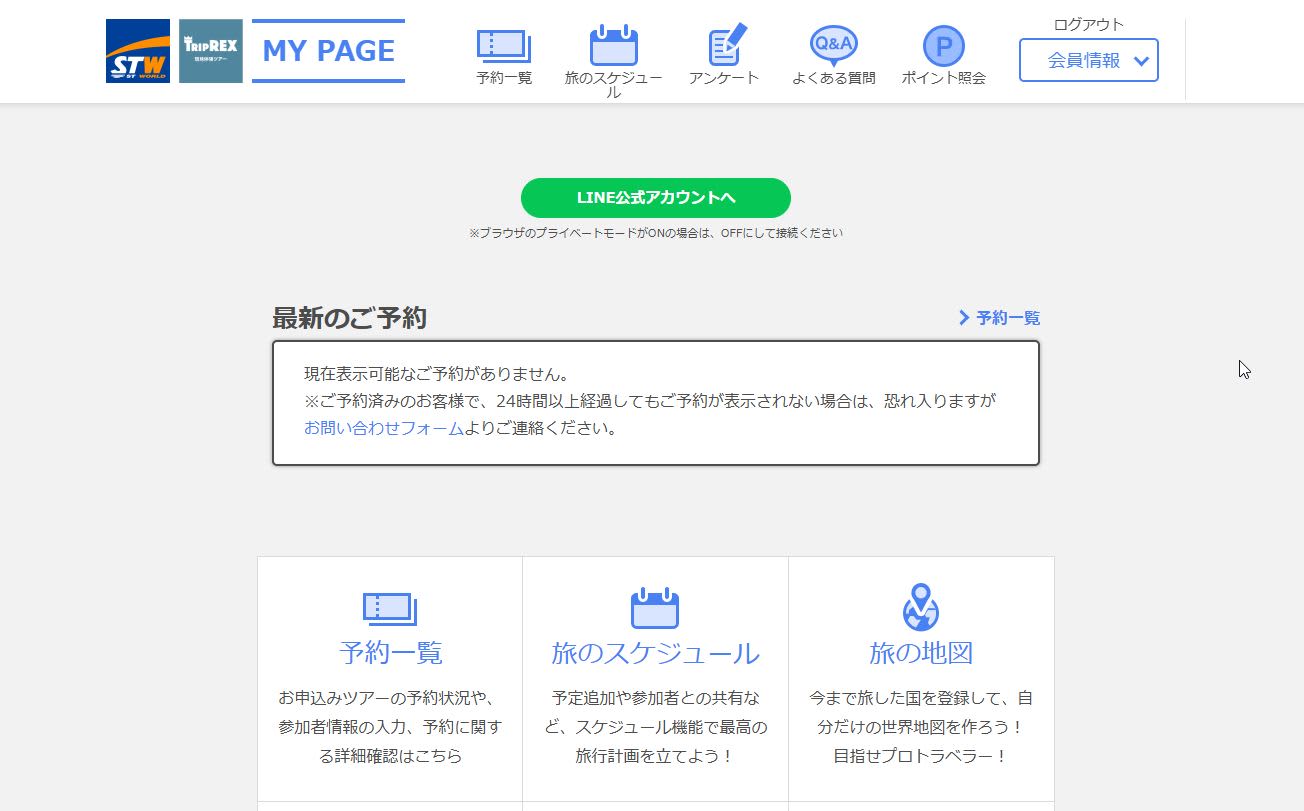Open the 予約一覧 link beside 最新のご予約
Image resolution: width=1304 pixels, height=811 pixels.
coord(1008,318)
